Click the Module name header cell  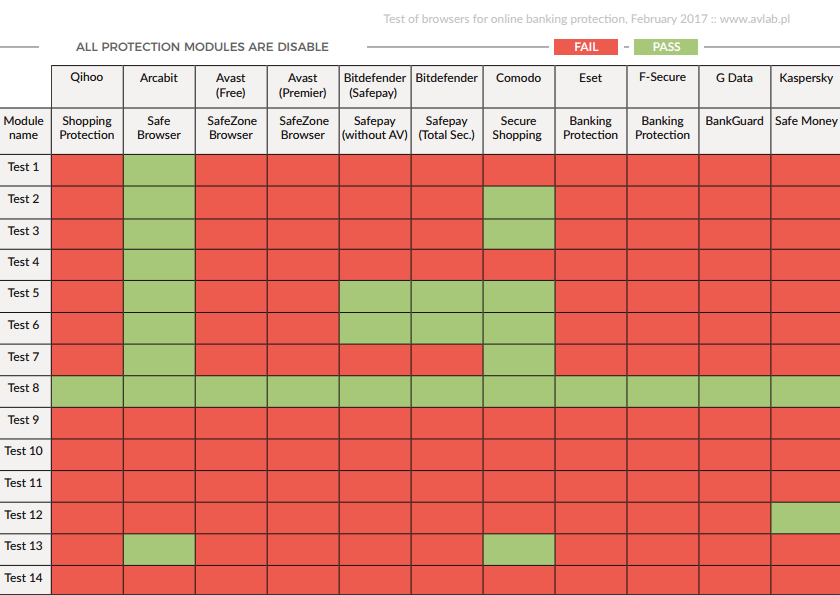[x=24, y=128]
